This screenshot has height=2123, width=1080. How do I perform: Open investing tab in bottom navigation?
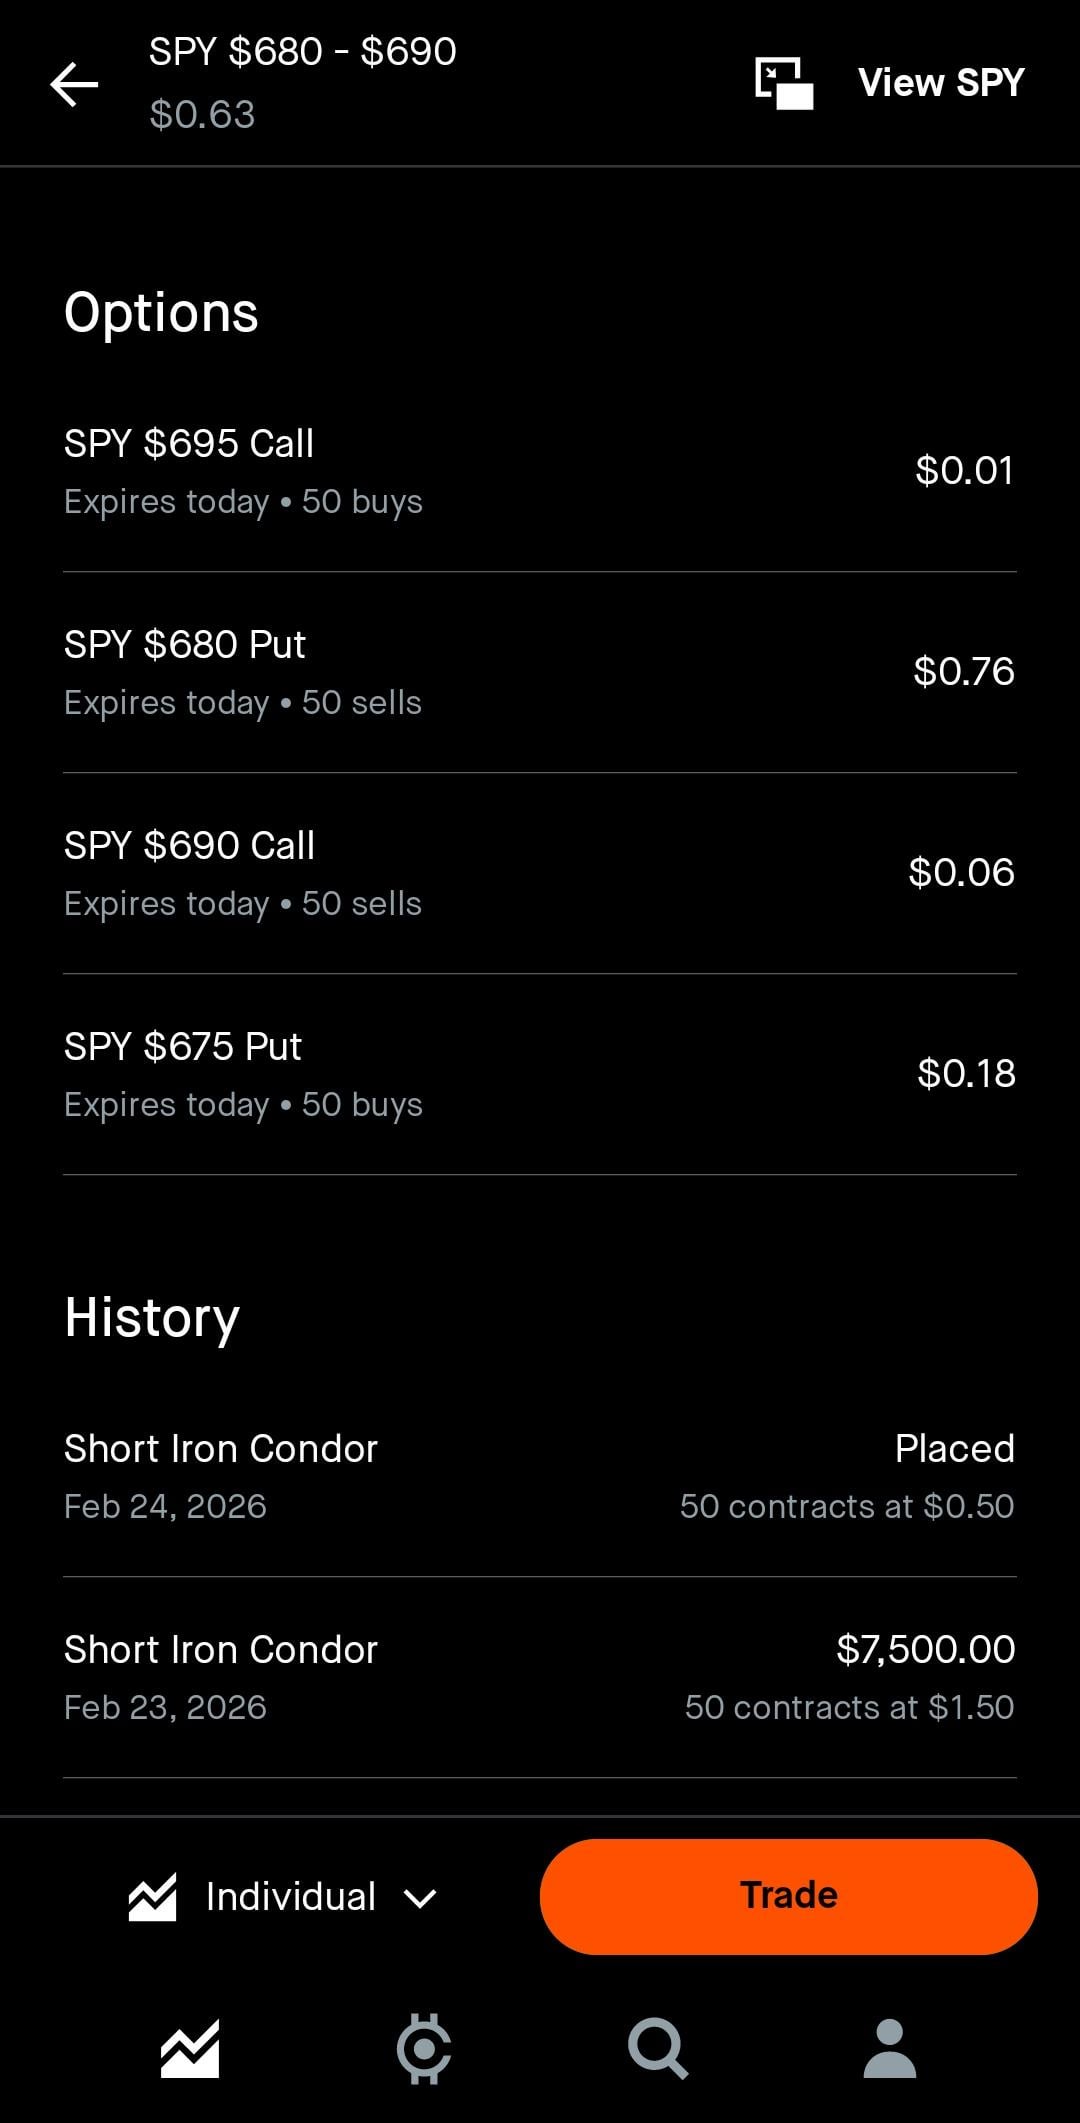coord(190,2048)
